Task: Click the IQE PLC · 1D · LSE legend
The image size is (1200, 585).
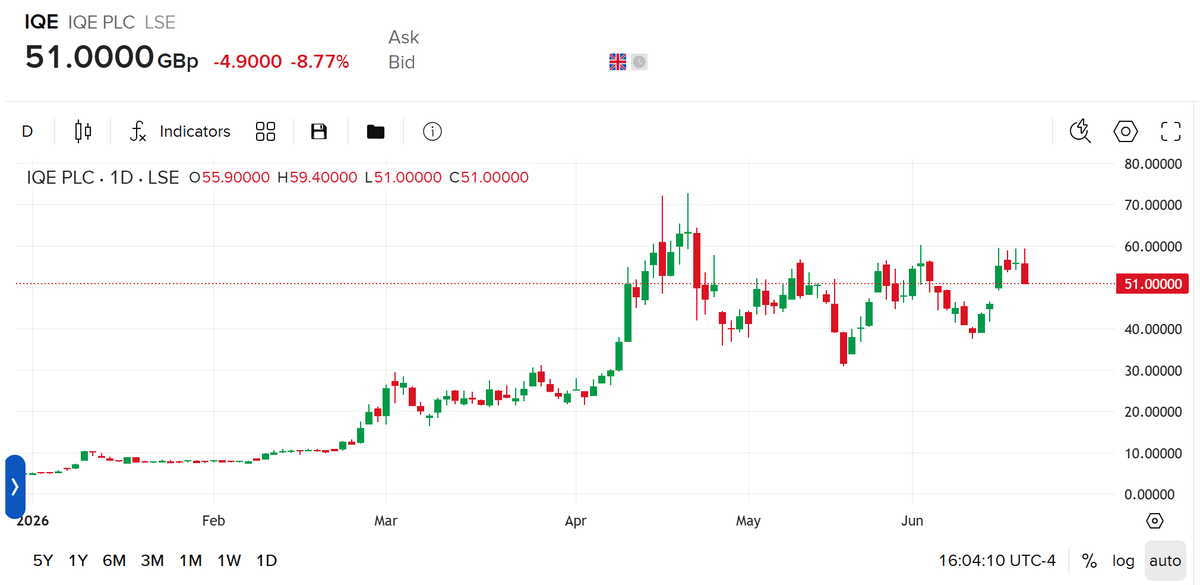Action: (x=102, y=178)
